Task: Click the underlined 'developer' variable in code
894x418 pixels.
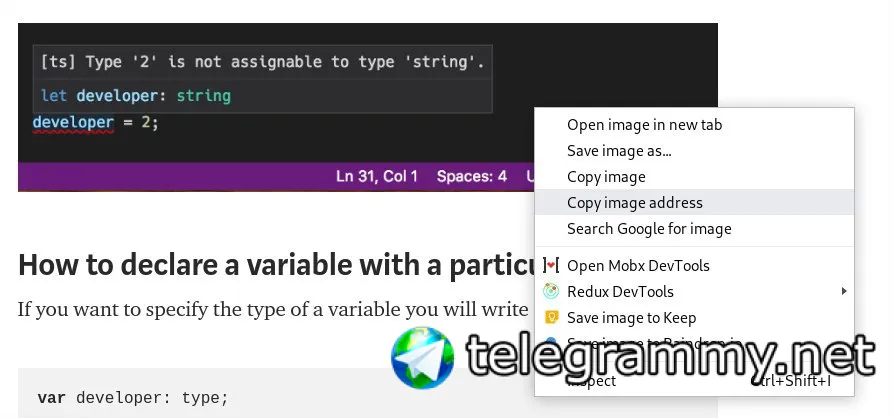Action: [x=73, y=122]
